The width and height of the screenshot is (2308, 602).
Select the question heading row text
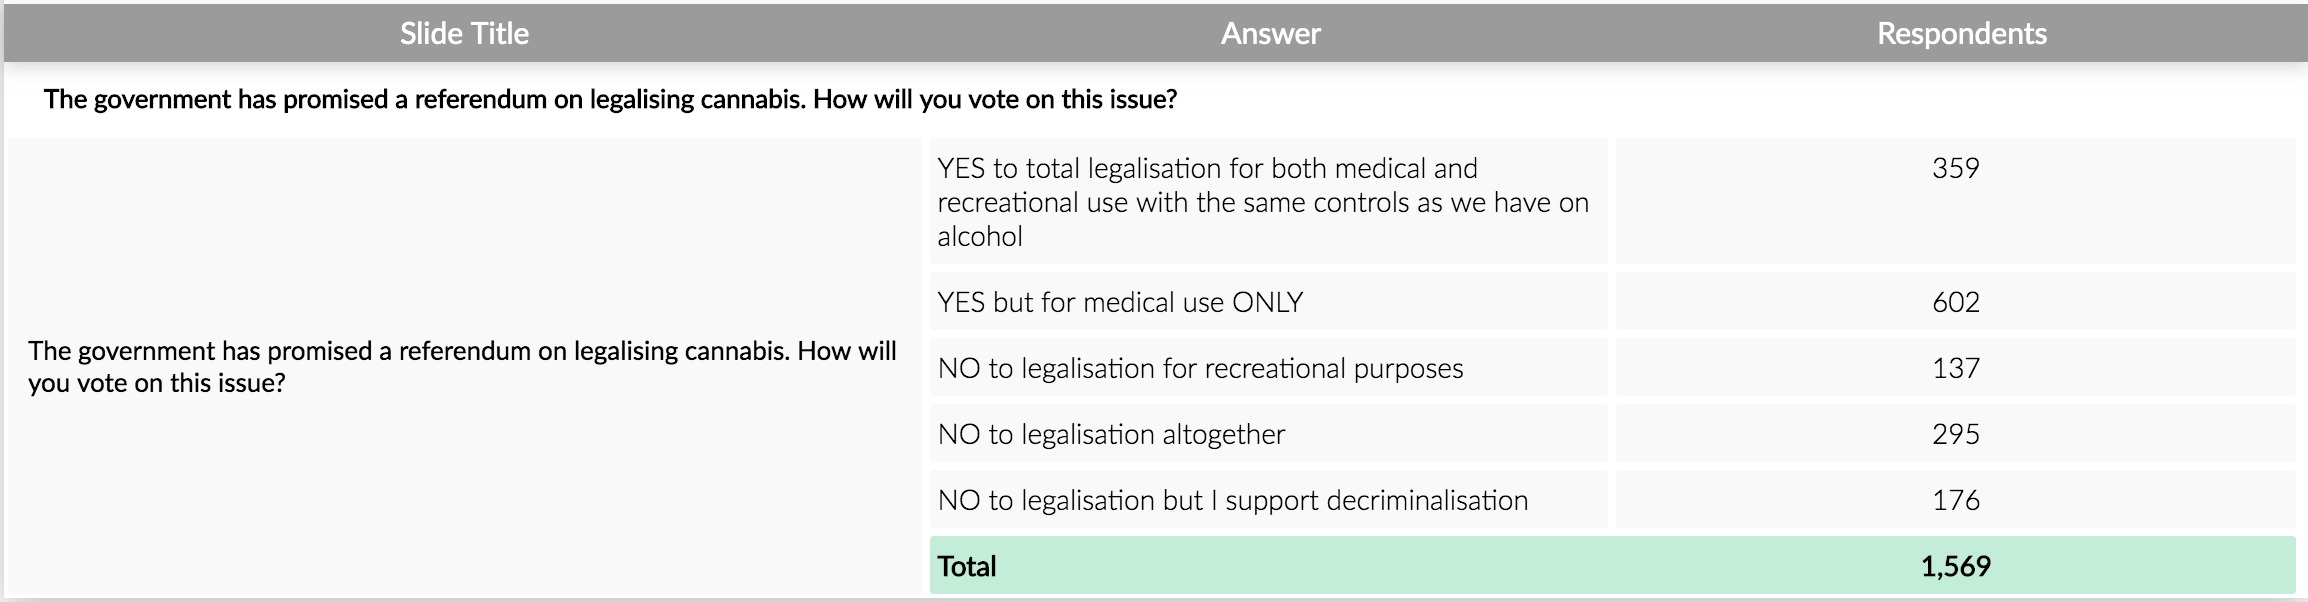tap(610, 100)
